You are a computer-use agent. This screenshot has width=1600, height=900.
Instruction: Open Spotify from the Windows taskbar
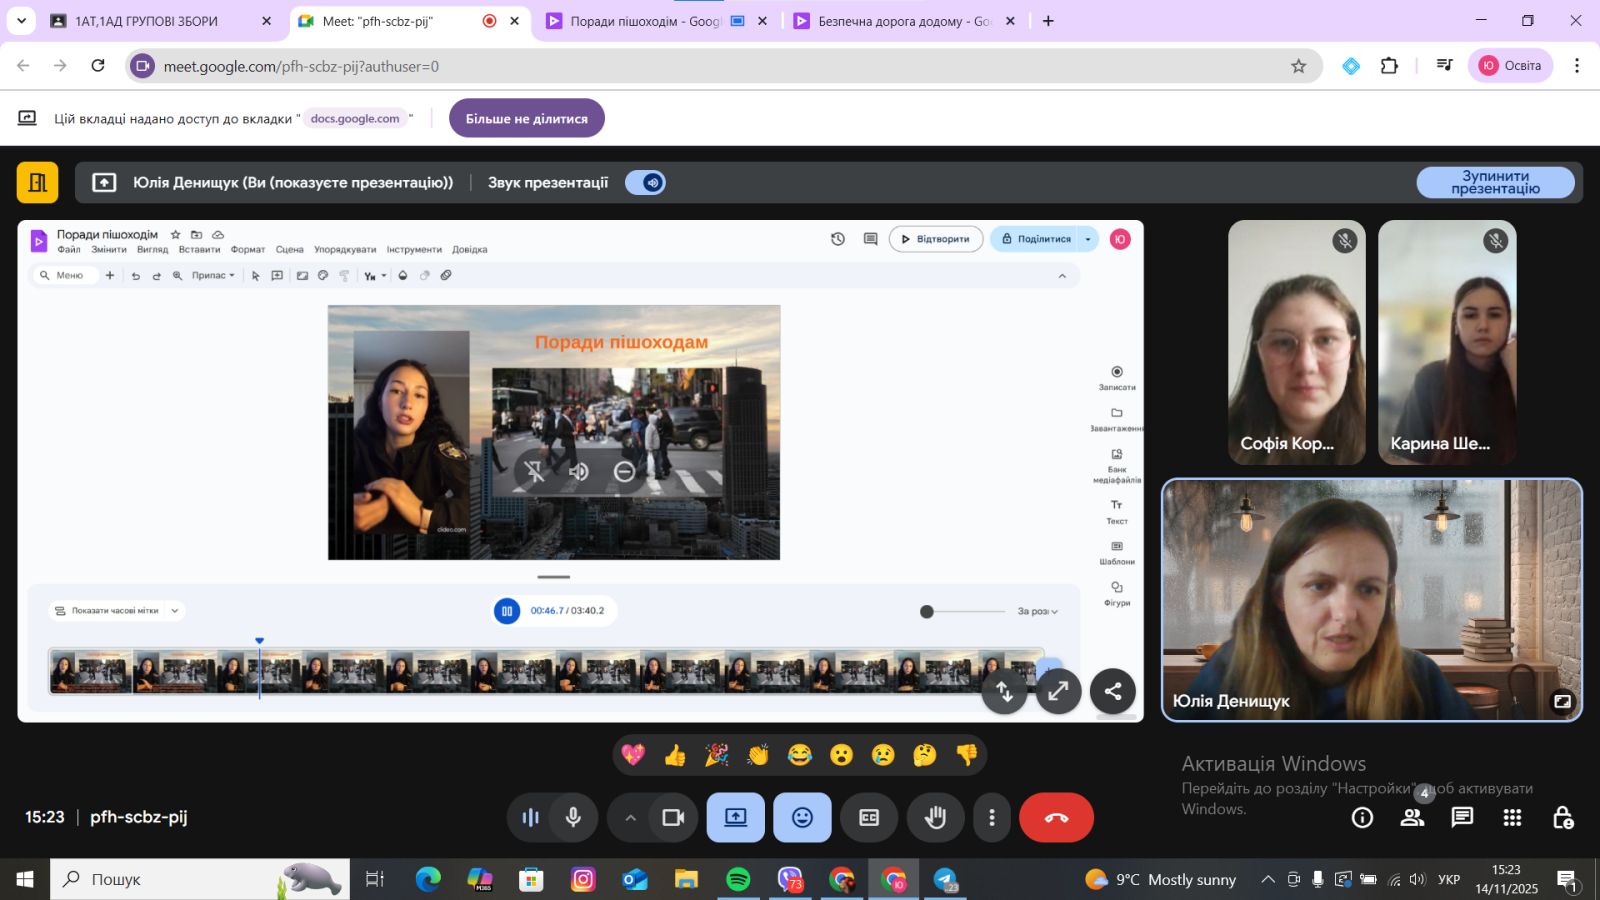click(738, 879)
